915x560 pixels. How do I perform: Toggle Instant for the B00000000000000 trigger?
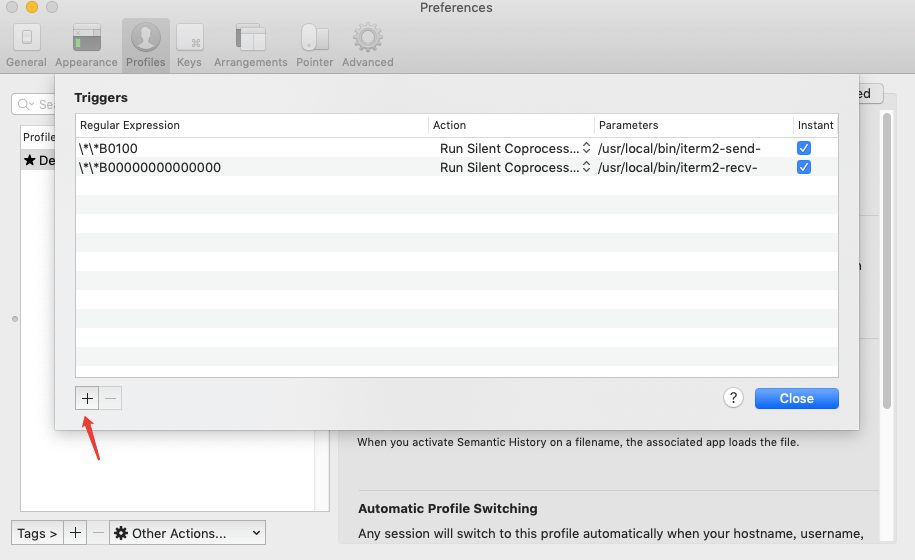(x=804, y=167)
